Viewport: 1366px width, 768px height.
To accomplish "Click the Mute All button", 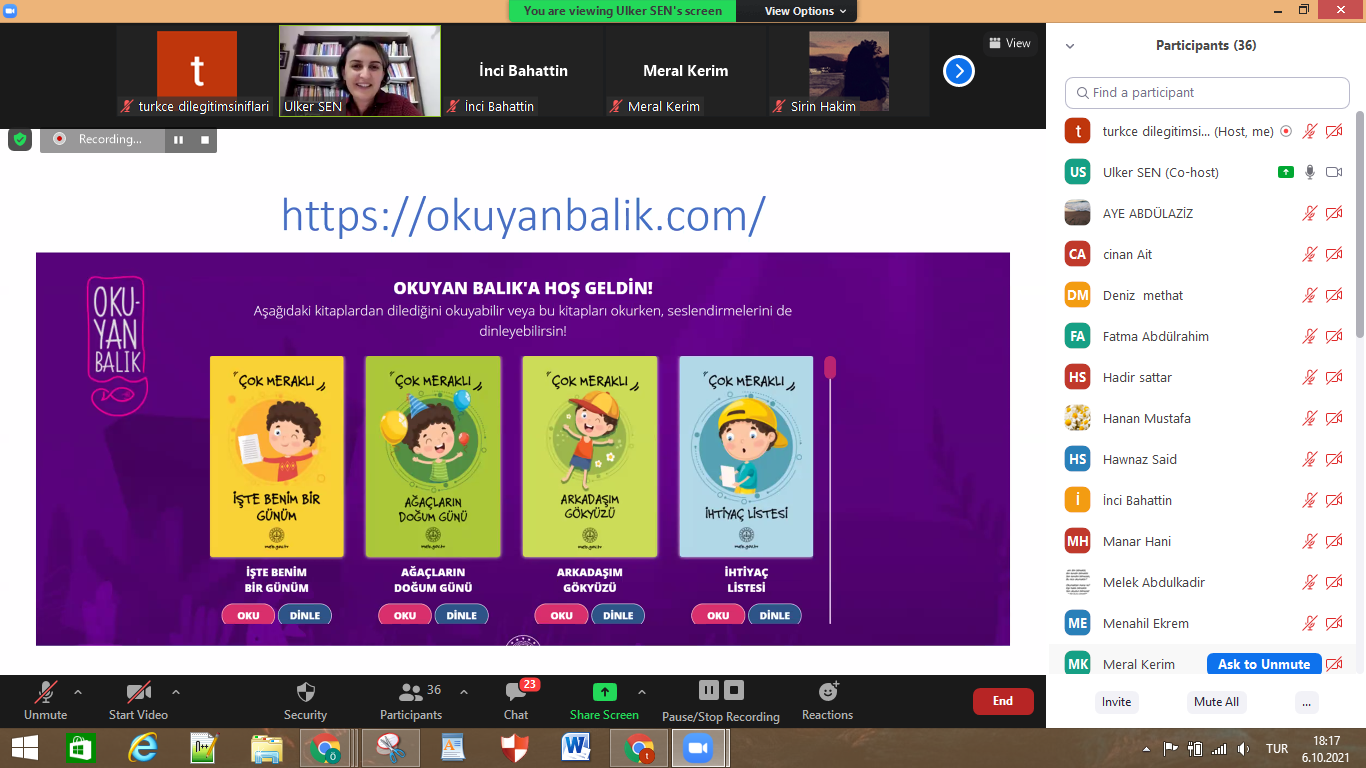I will point(1216,702).
